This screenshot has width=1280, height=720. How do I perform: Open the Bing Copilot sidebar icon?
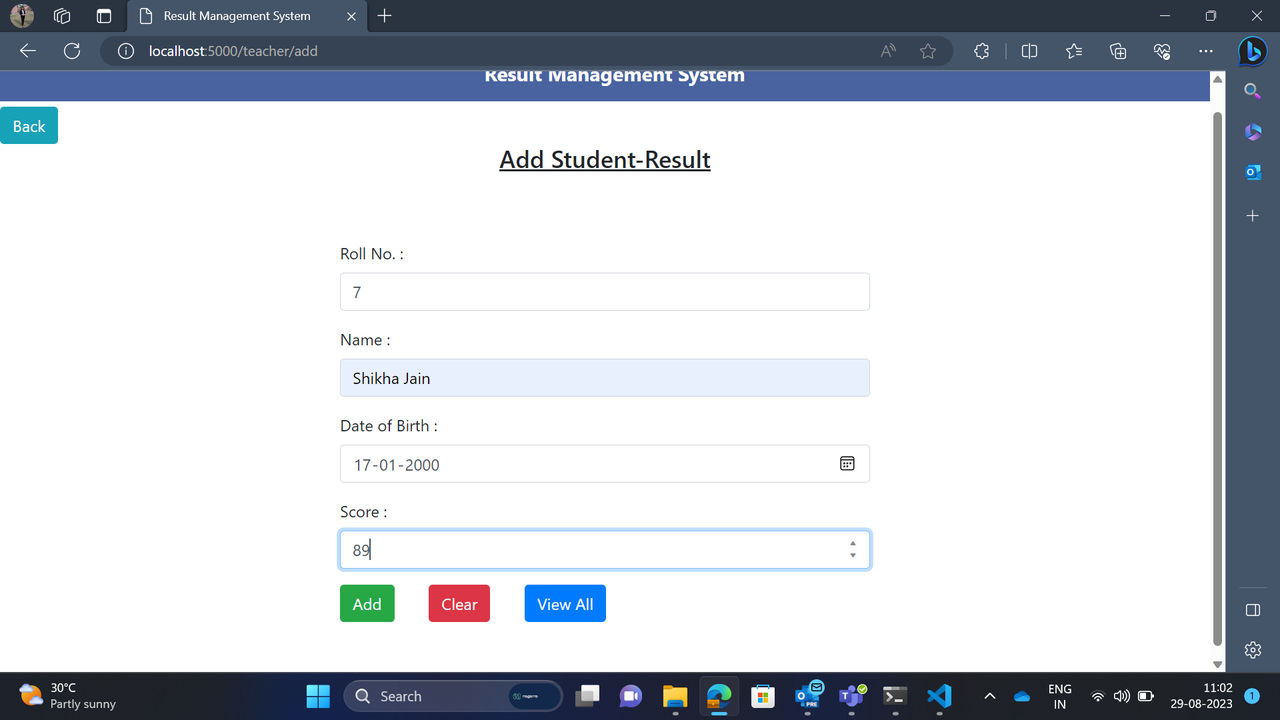1252,51
